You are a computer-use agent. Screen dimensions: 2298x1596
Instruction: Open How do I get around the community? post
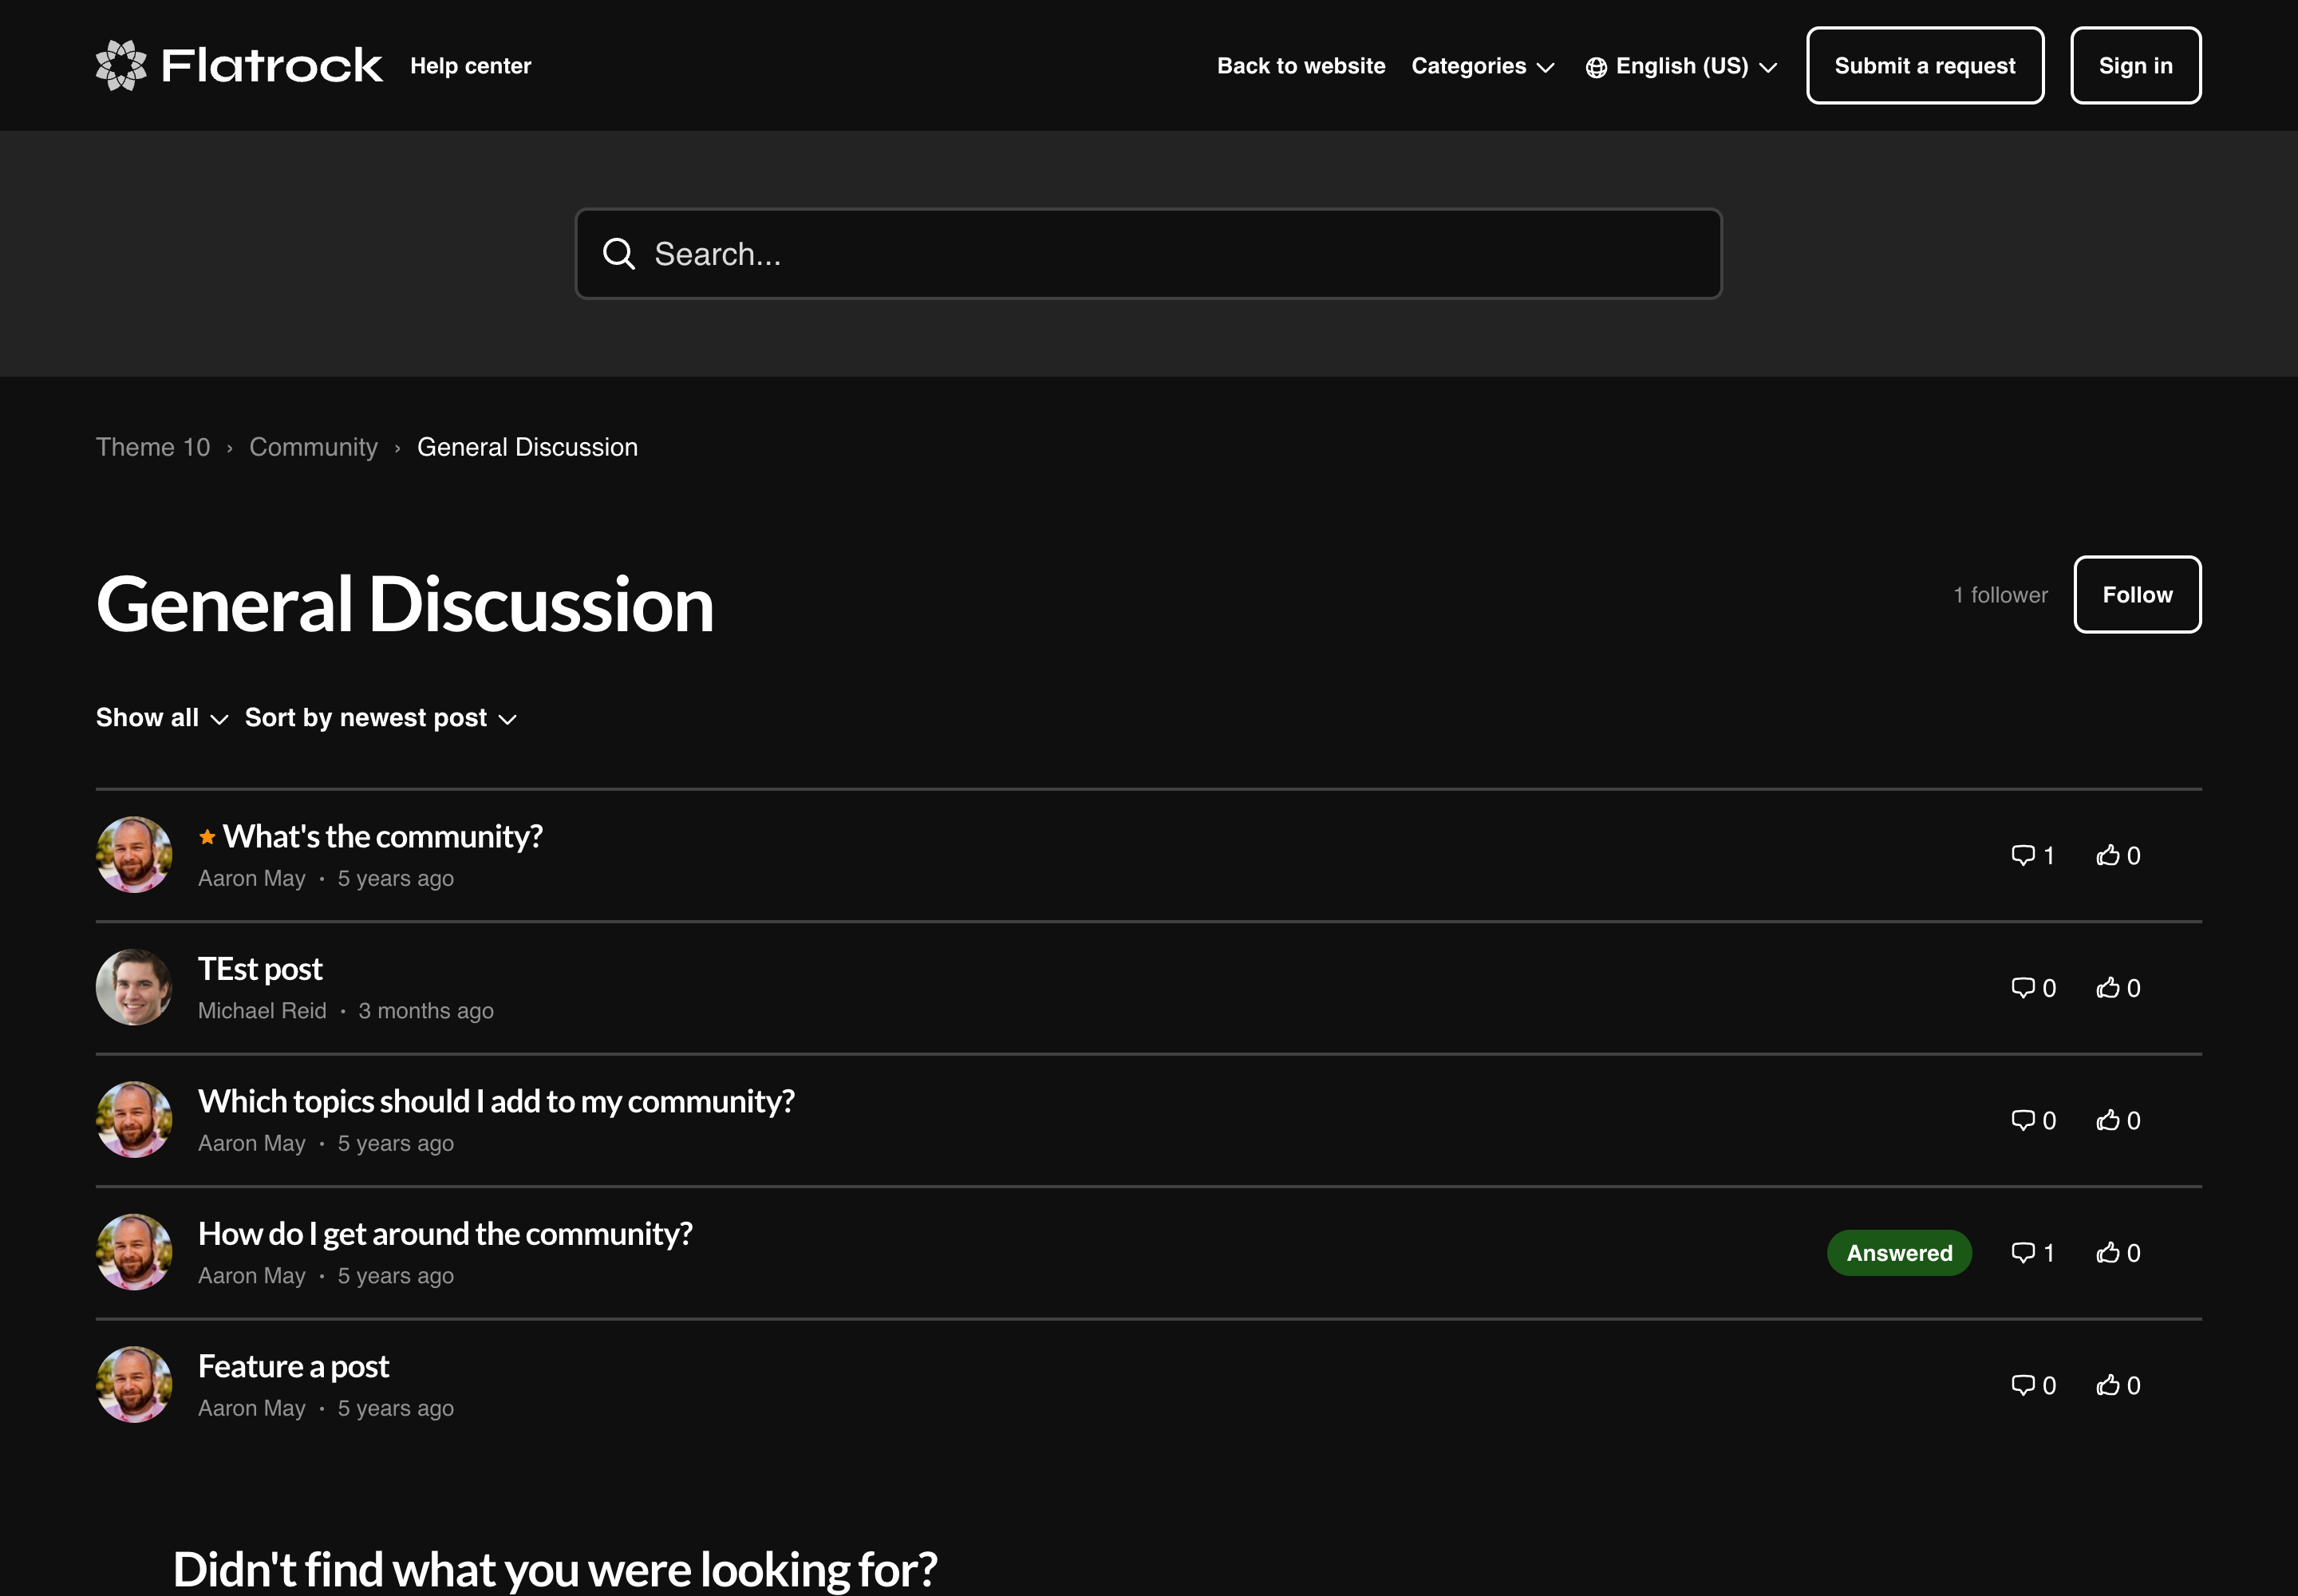pyautogui.click(x=445, y=1234)
